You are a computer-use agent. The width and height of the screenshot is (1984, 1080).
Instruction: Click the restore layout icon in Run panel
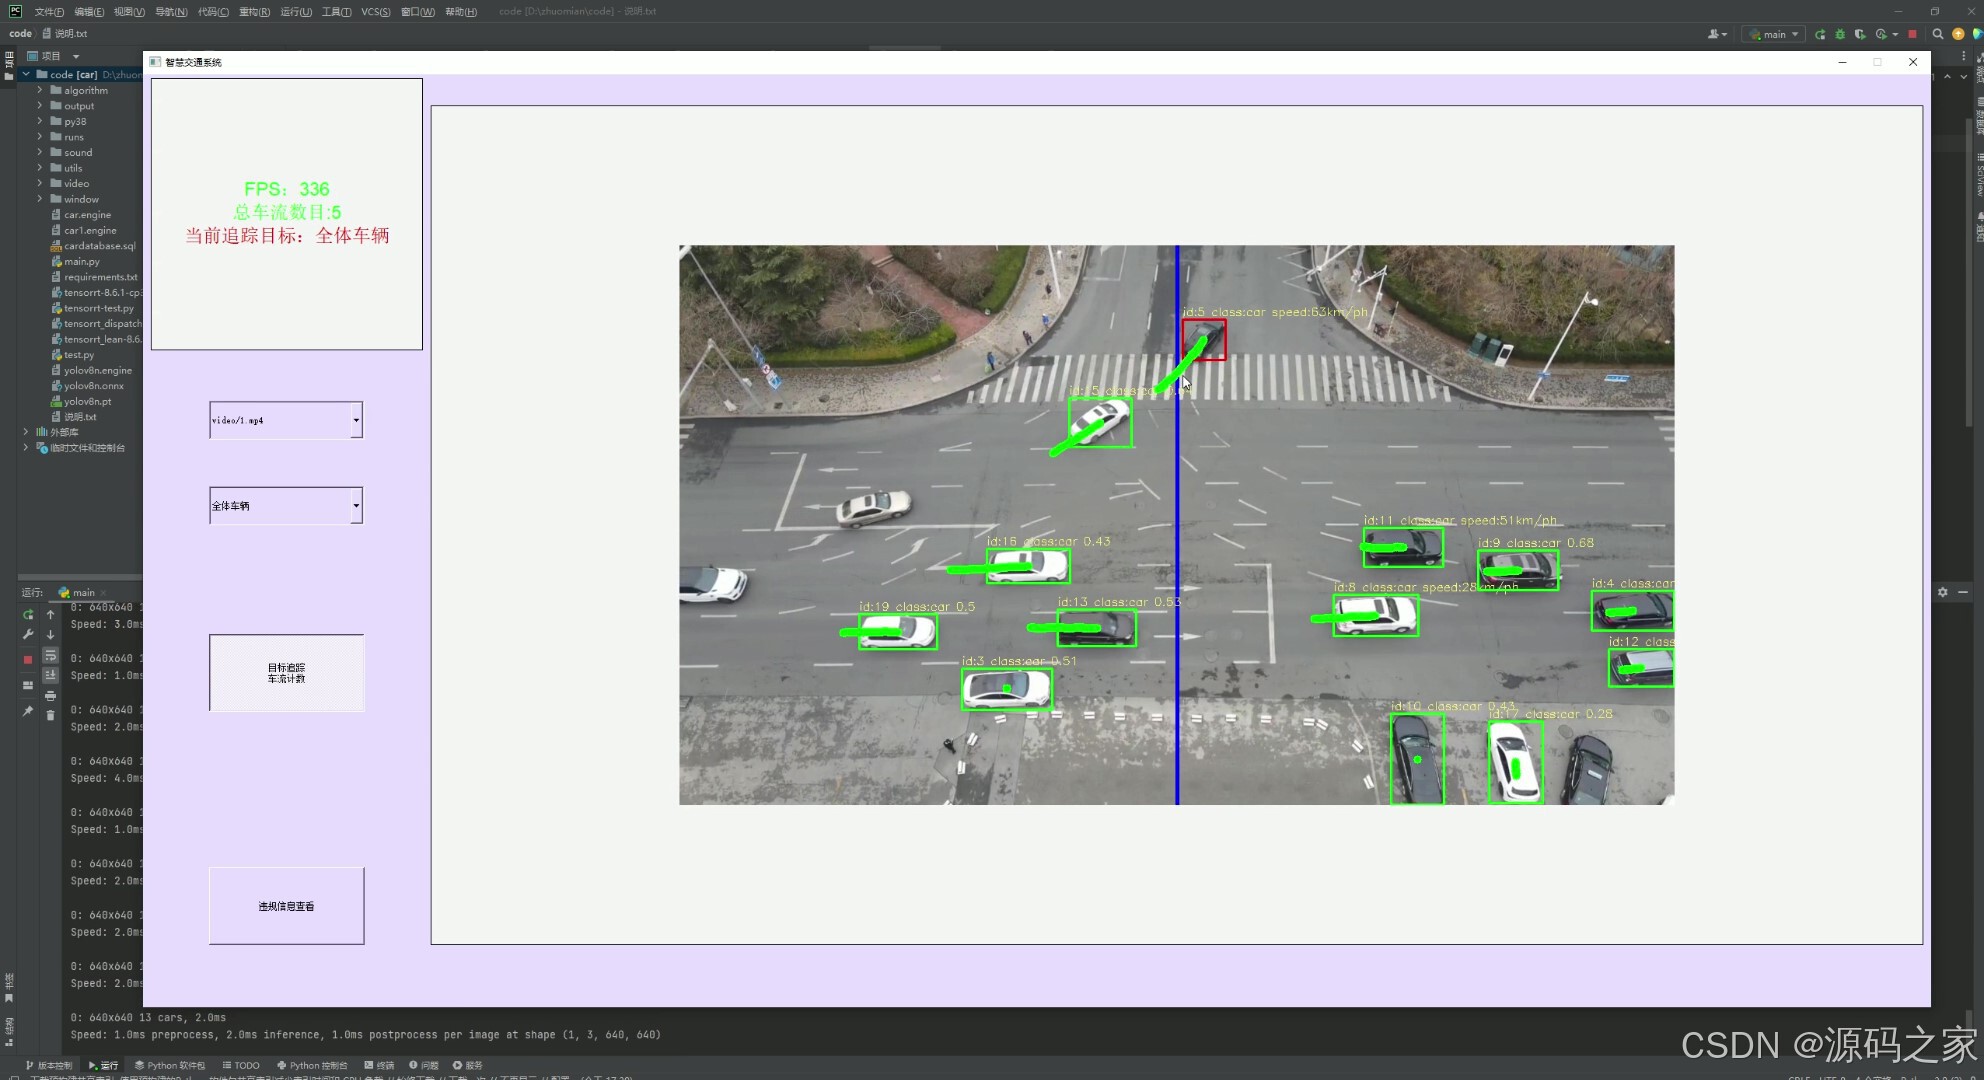pyautogui.click(x=28, y=685)
